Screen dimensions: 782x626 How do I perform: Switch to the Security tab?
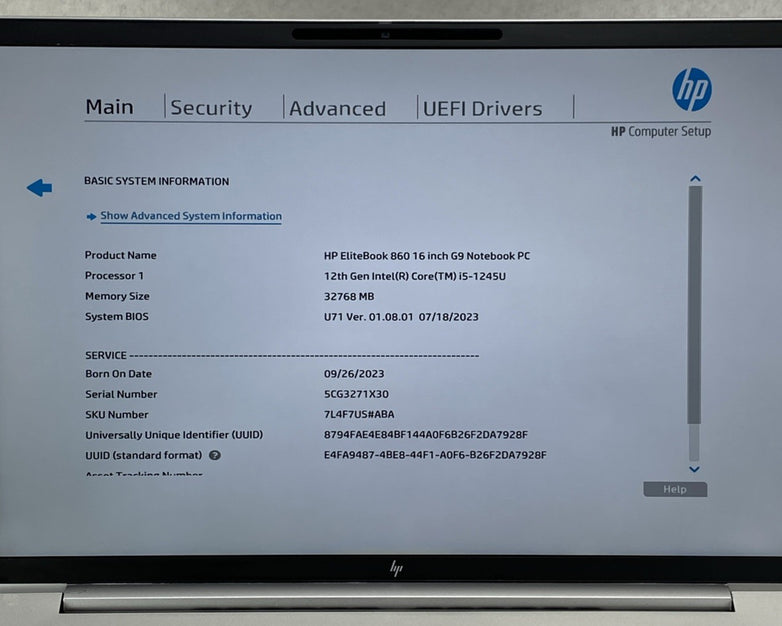tap(211, 108)
